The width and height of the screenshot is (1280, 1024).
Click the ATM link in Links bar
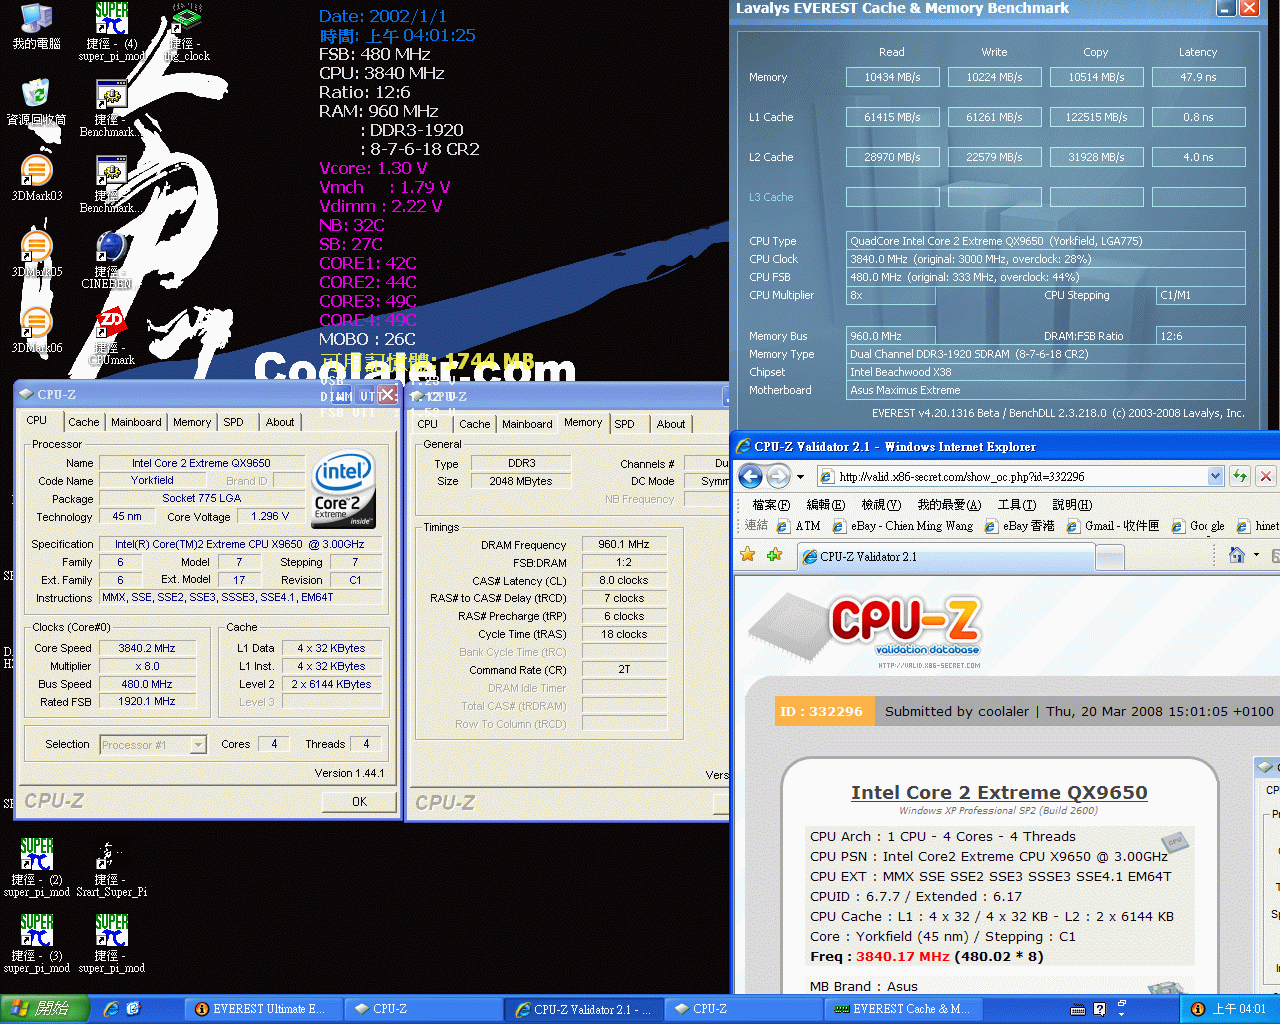(798, 526)
